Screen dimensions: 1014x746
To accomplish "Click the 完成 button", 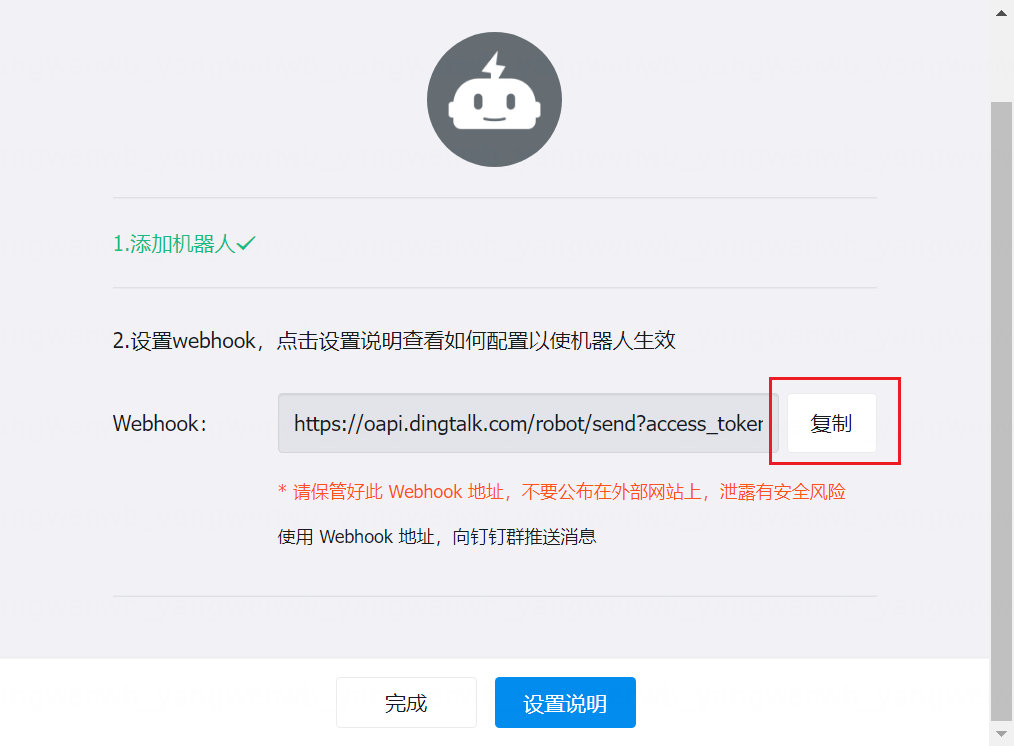I will tap(406, 703).
